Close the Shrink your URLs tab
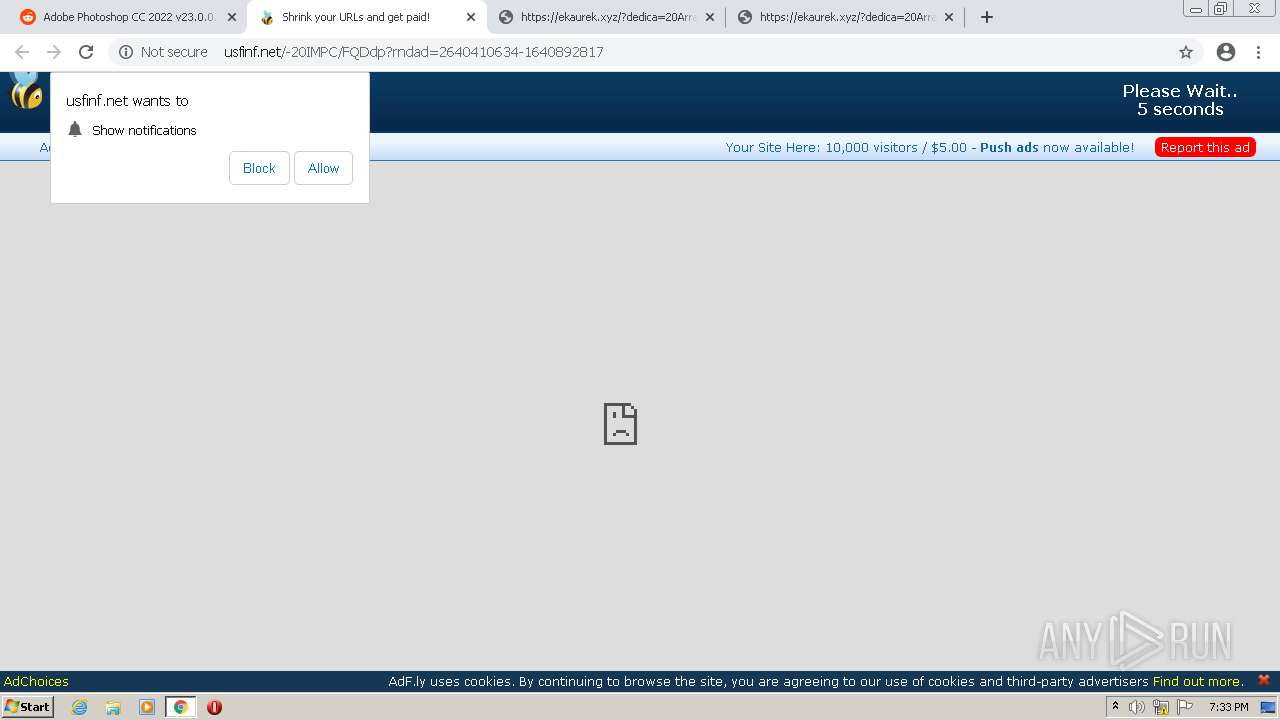 (x=471, y=17)
